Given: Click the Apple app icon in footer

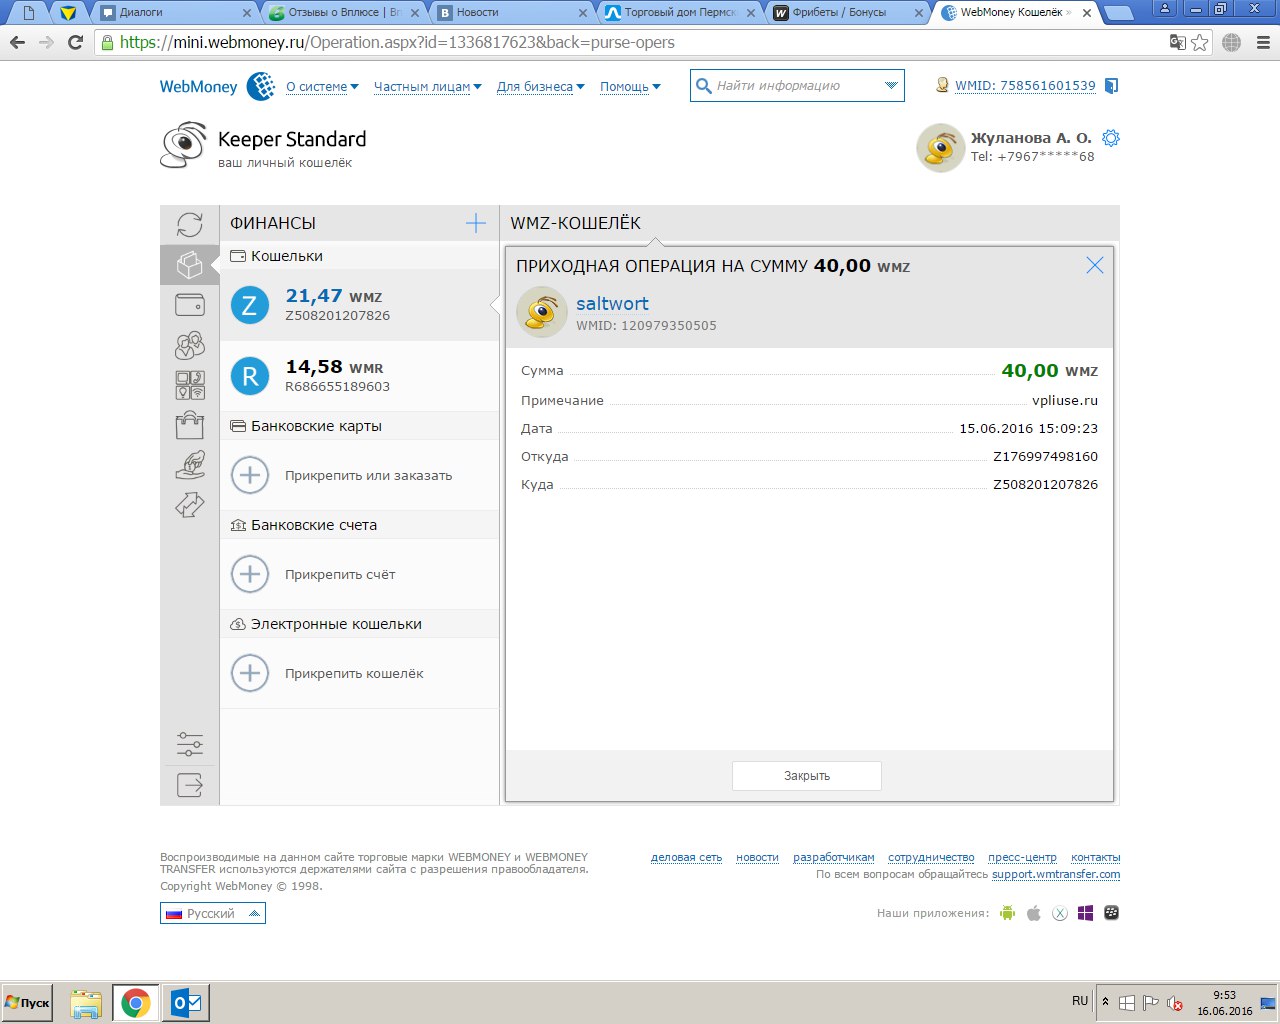Looking at the screenshot, I should 1034,913.
